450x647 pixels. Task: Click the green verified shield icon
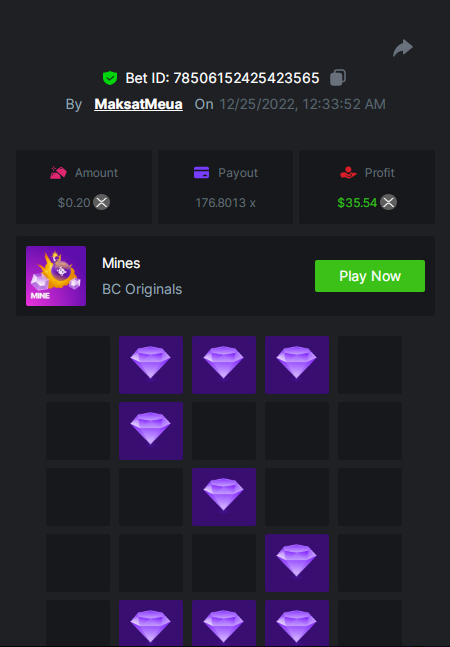pos(110,78)
